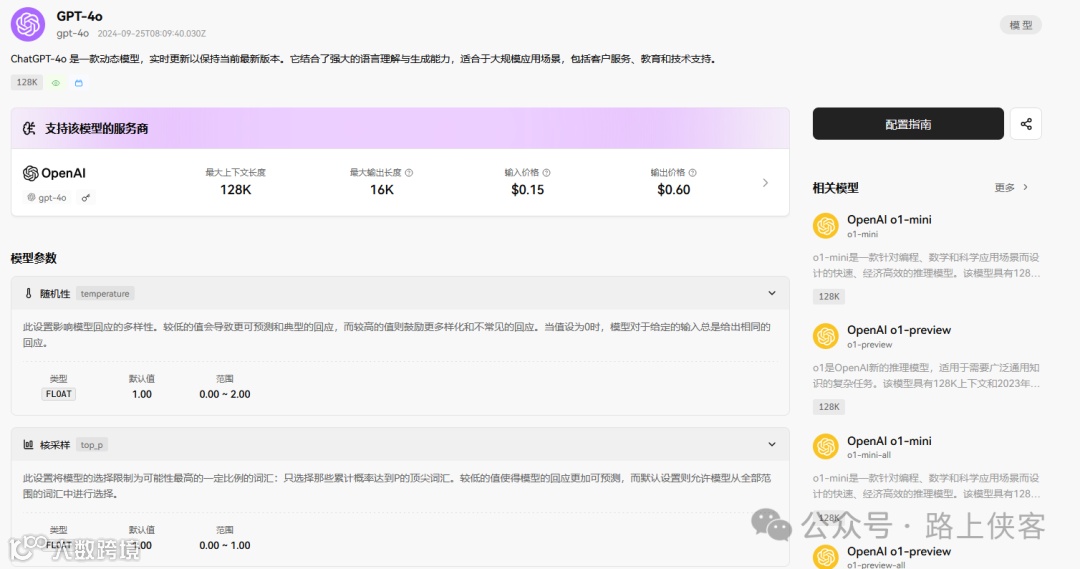Click the green eye vision capability badge
1080x569 pixels.
[56, 83]
